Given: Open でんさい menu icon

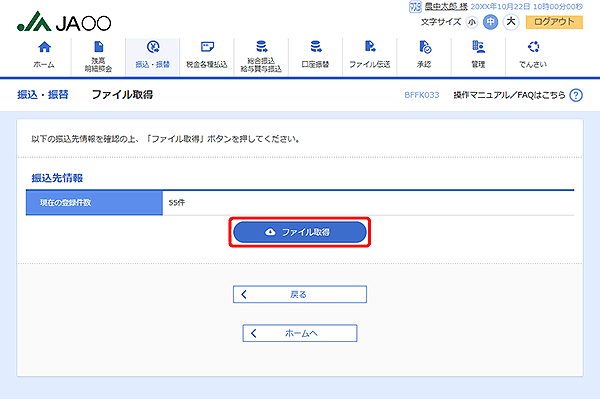Looking at the screenshot, I should coord(533,47).
